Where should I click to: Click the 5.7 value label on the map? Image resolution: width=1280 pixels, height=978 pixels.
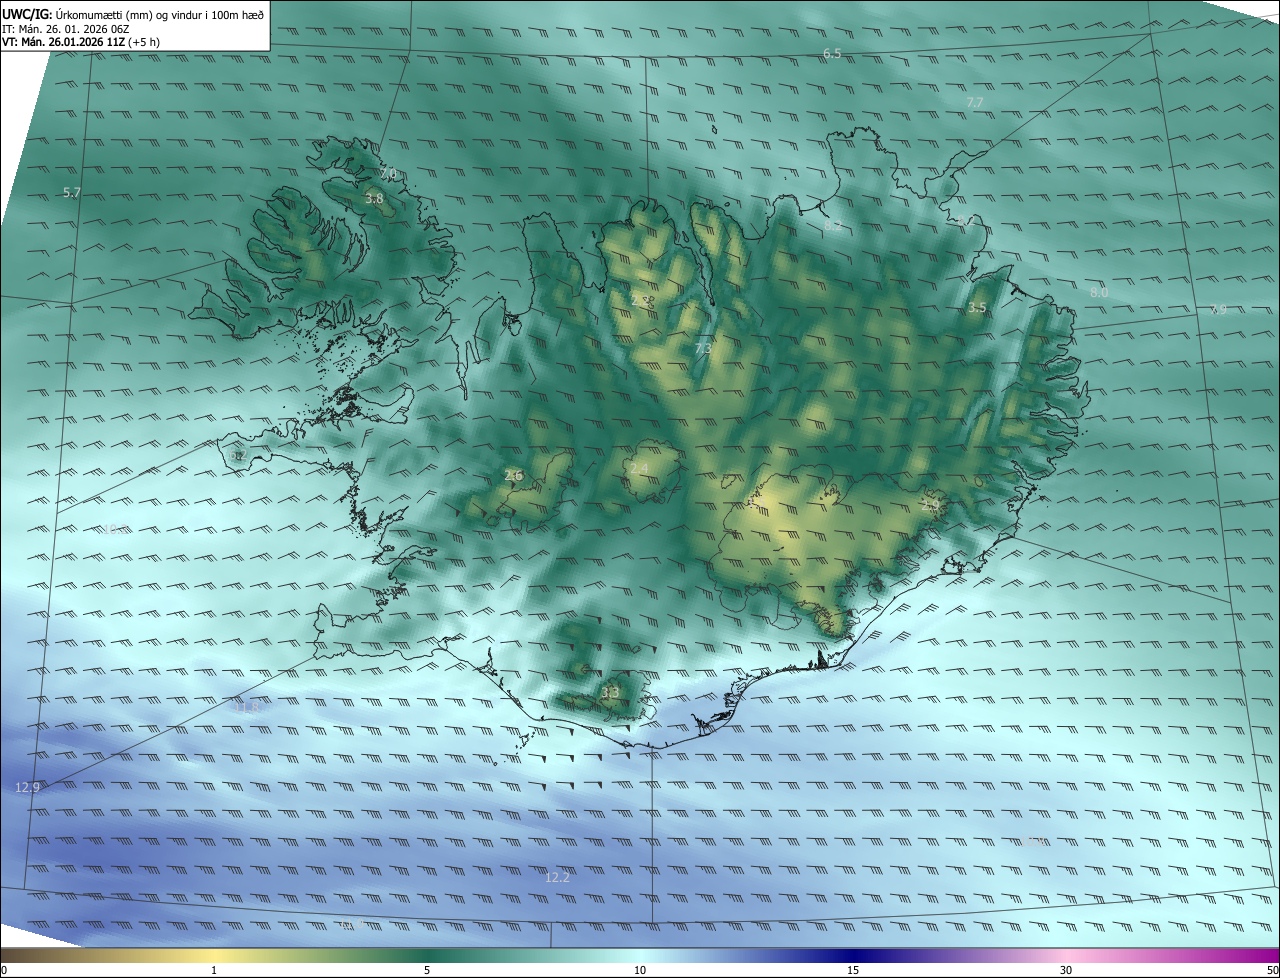(x=71, y=192)
